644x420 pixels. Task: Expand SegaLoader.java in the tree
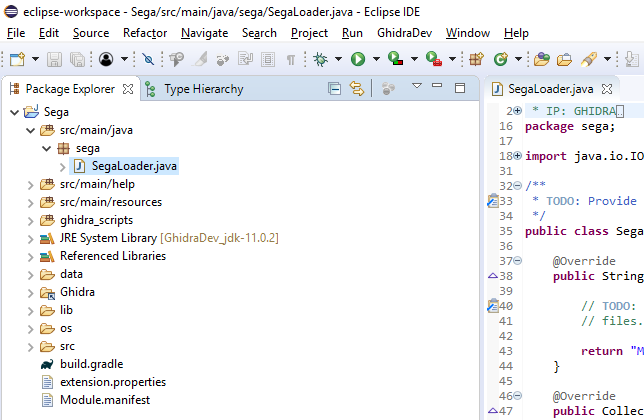pos(62,167)
